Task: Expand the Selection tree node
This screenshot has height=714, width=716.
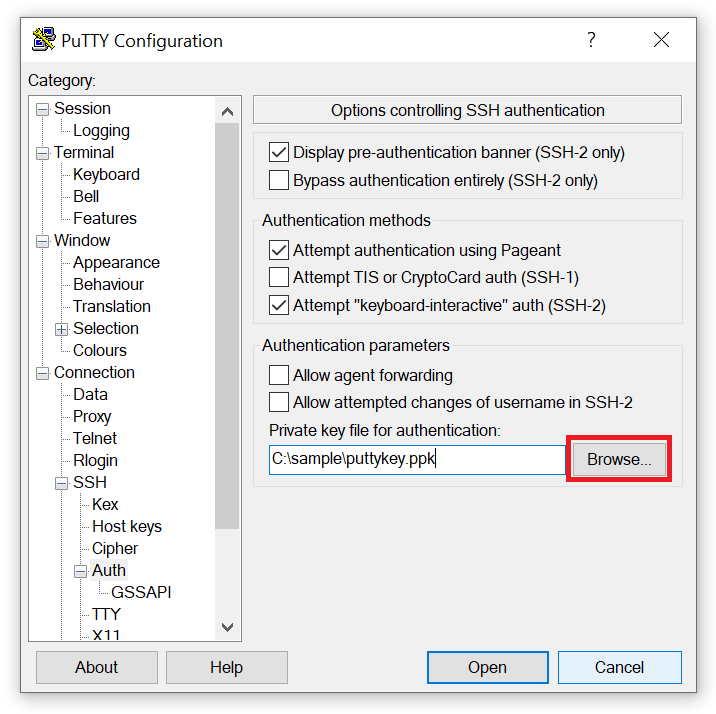Action: pyautogui.click(x=62, y=329)
